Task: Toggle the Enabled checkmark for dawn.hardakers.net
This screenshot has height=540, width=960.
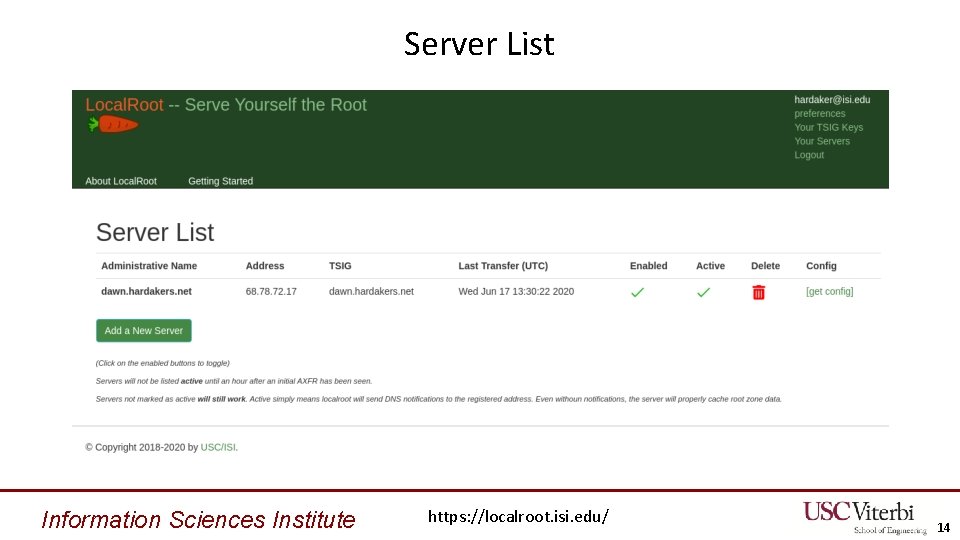Action: (x=637, y=293)
